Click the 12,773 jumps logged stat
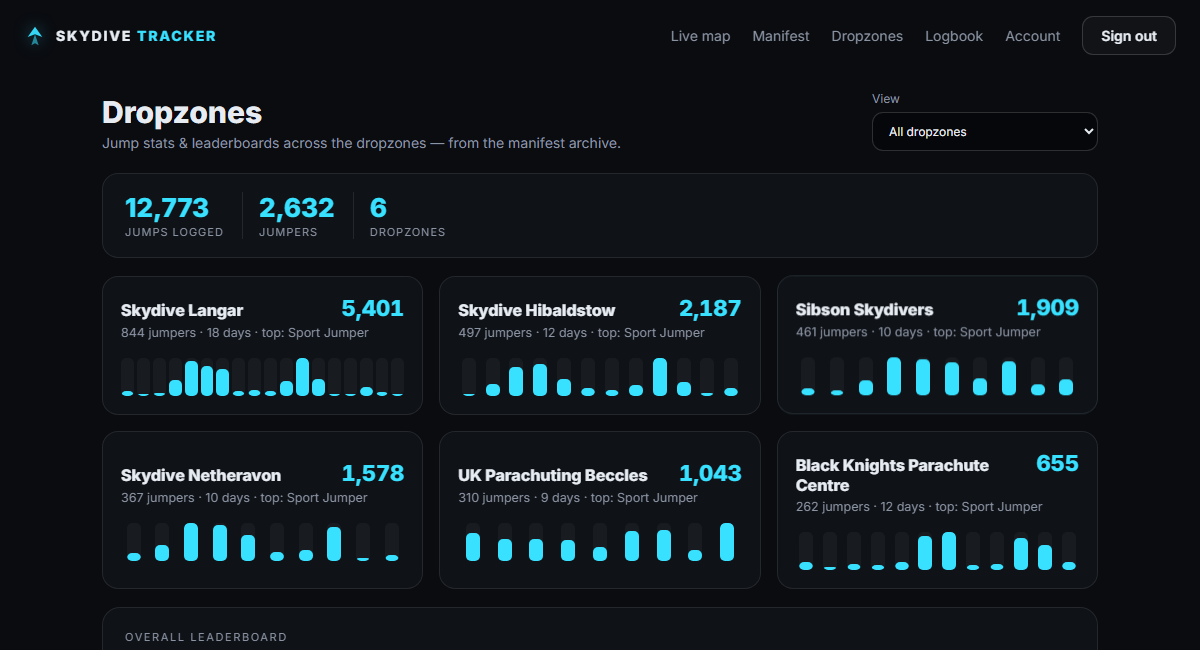Screen dimensions: 1200x650 [x=174, y=216]
